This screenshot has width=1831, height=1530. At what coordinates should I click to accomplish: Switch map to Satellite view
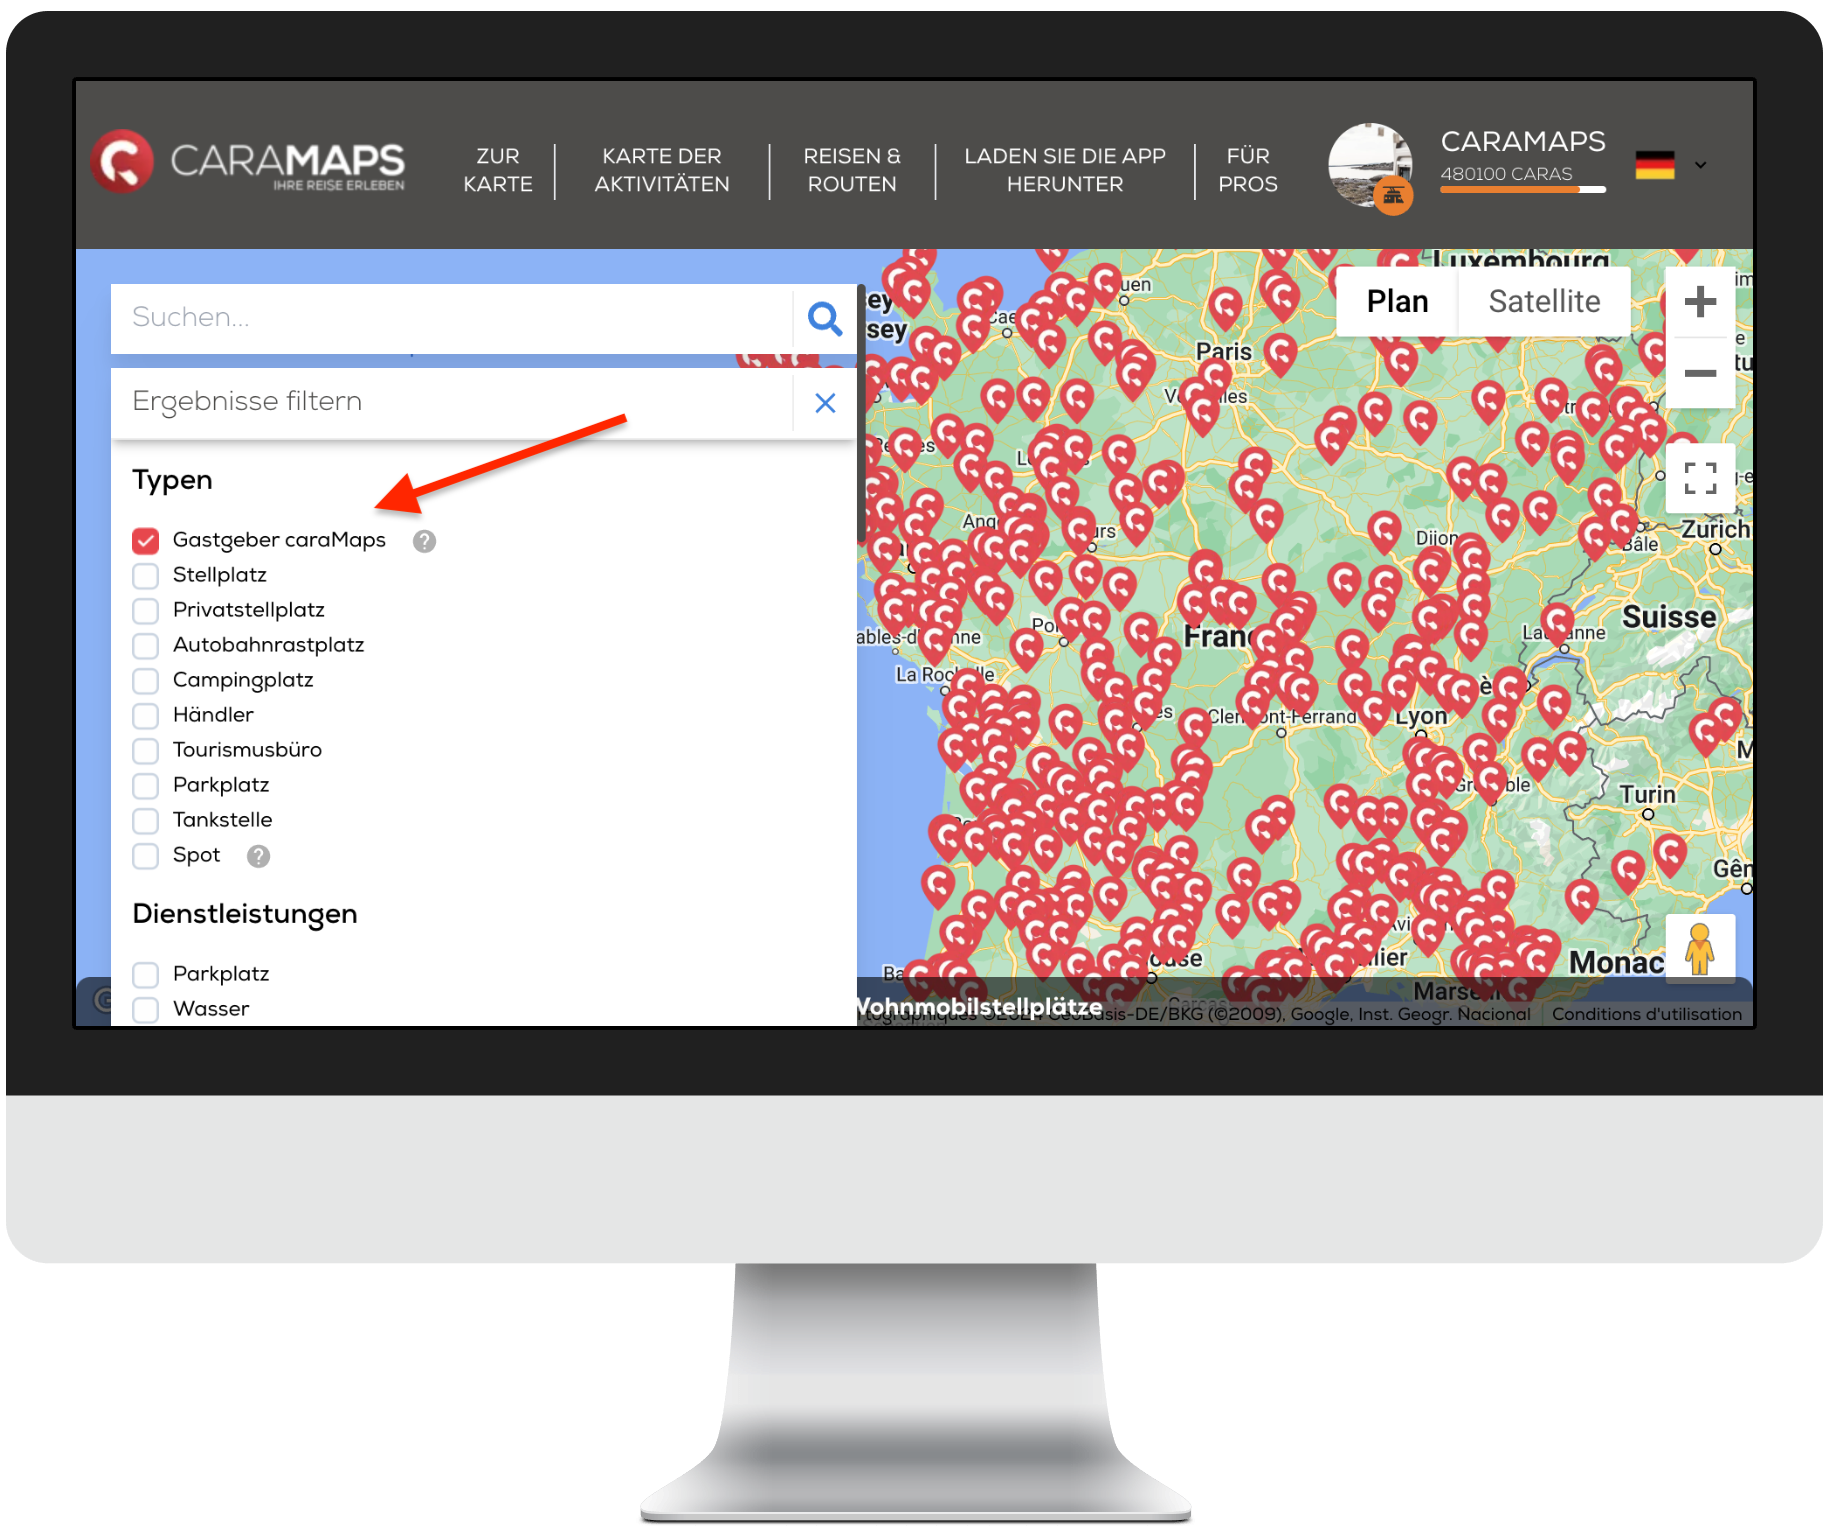(x=1544, y=302)
